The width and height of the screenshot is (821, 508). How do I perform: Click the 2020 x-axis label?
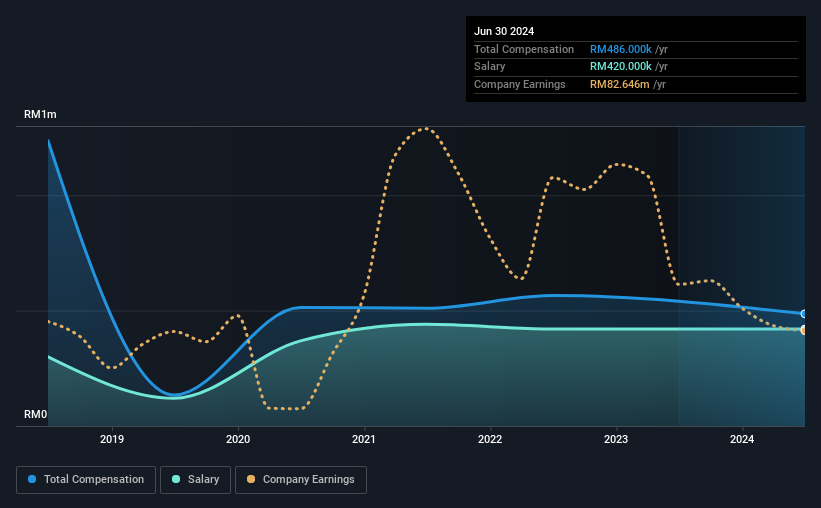pyautogui.click(x=238, y=439)
